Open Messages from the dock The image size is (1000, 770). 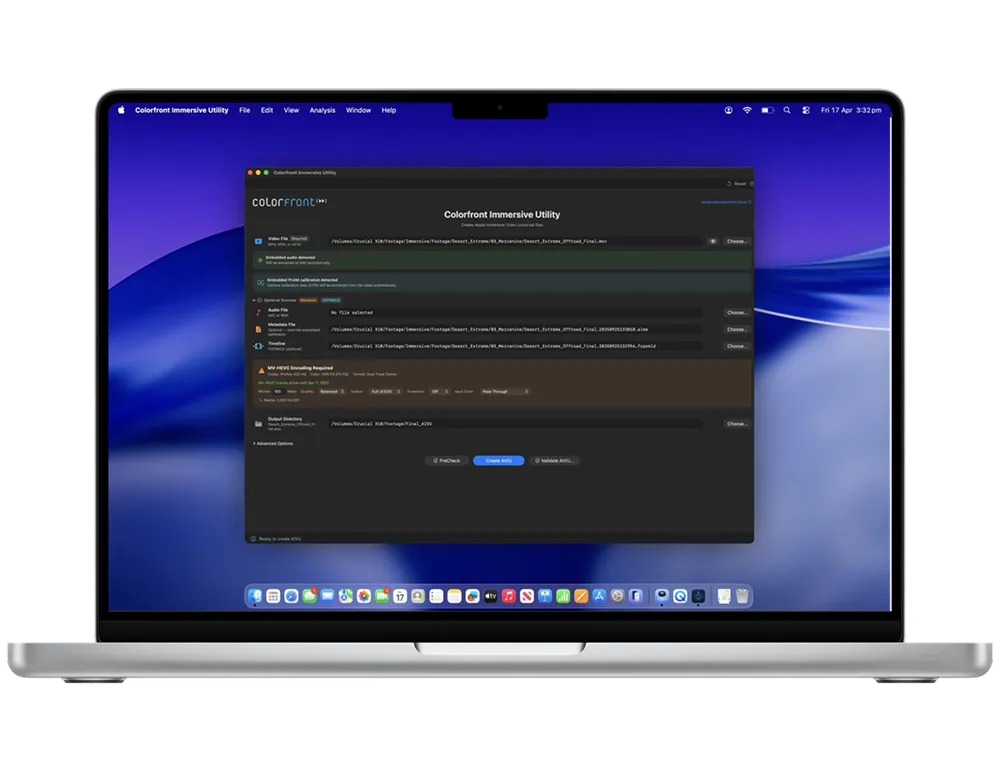pos(310,596)
